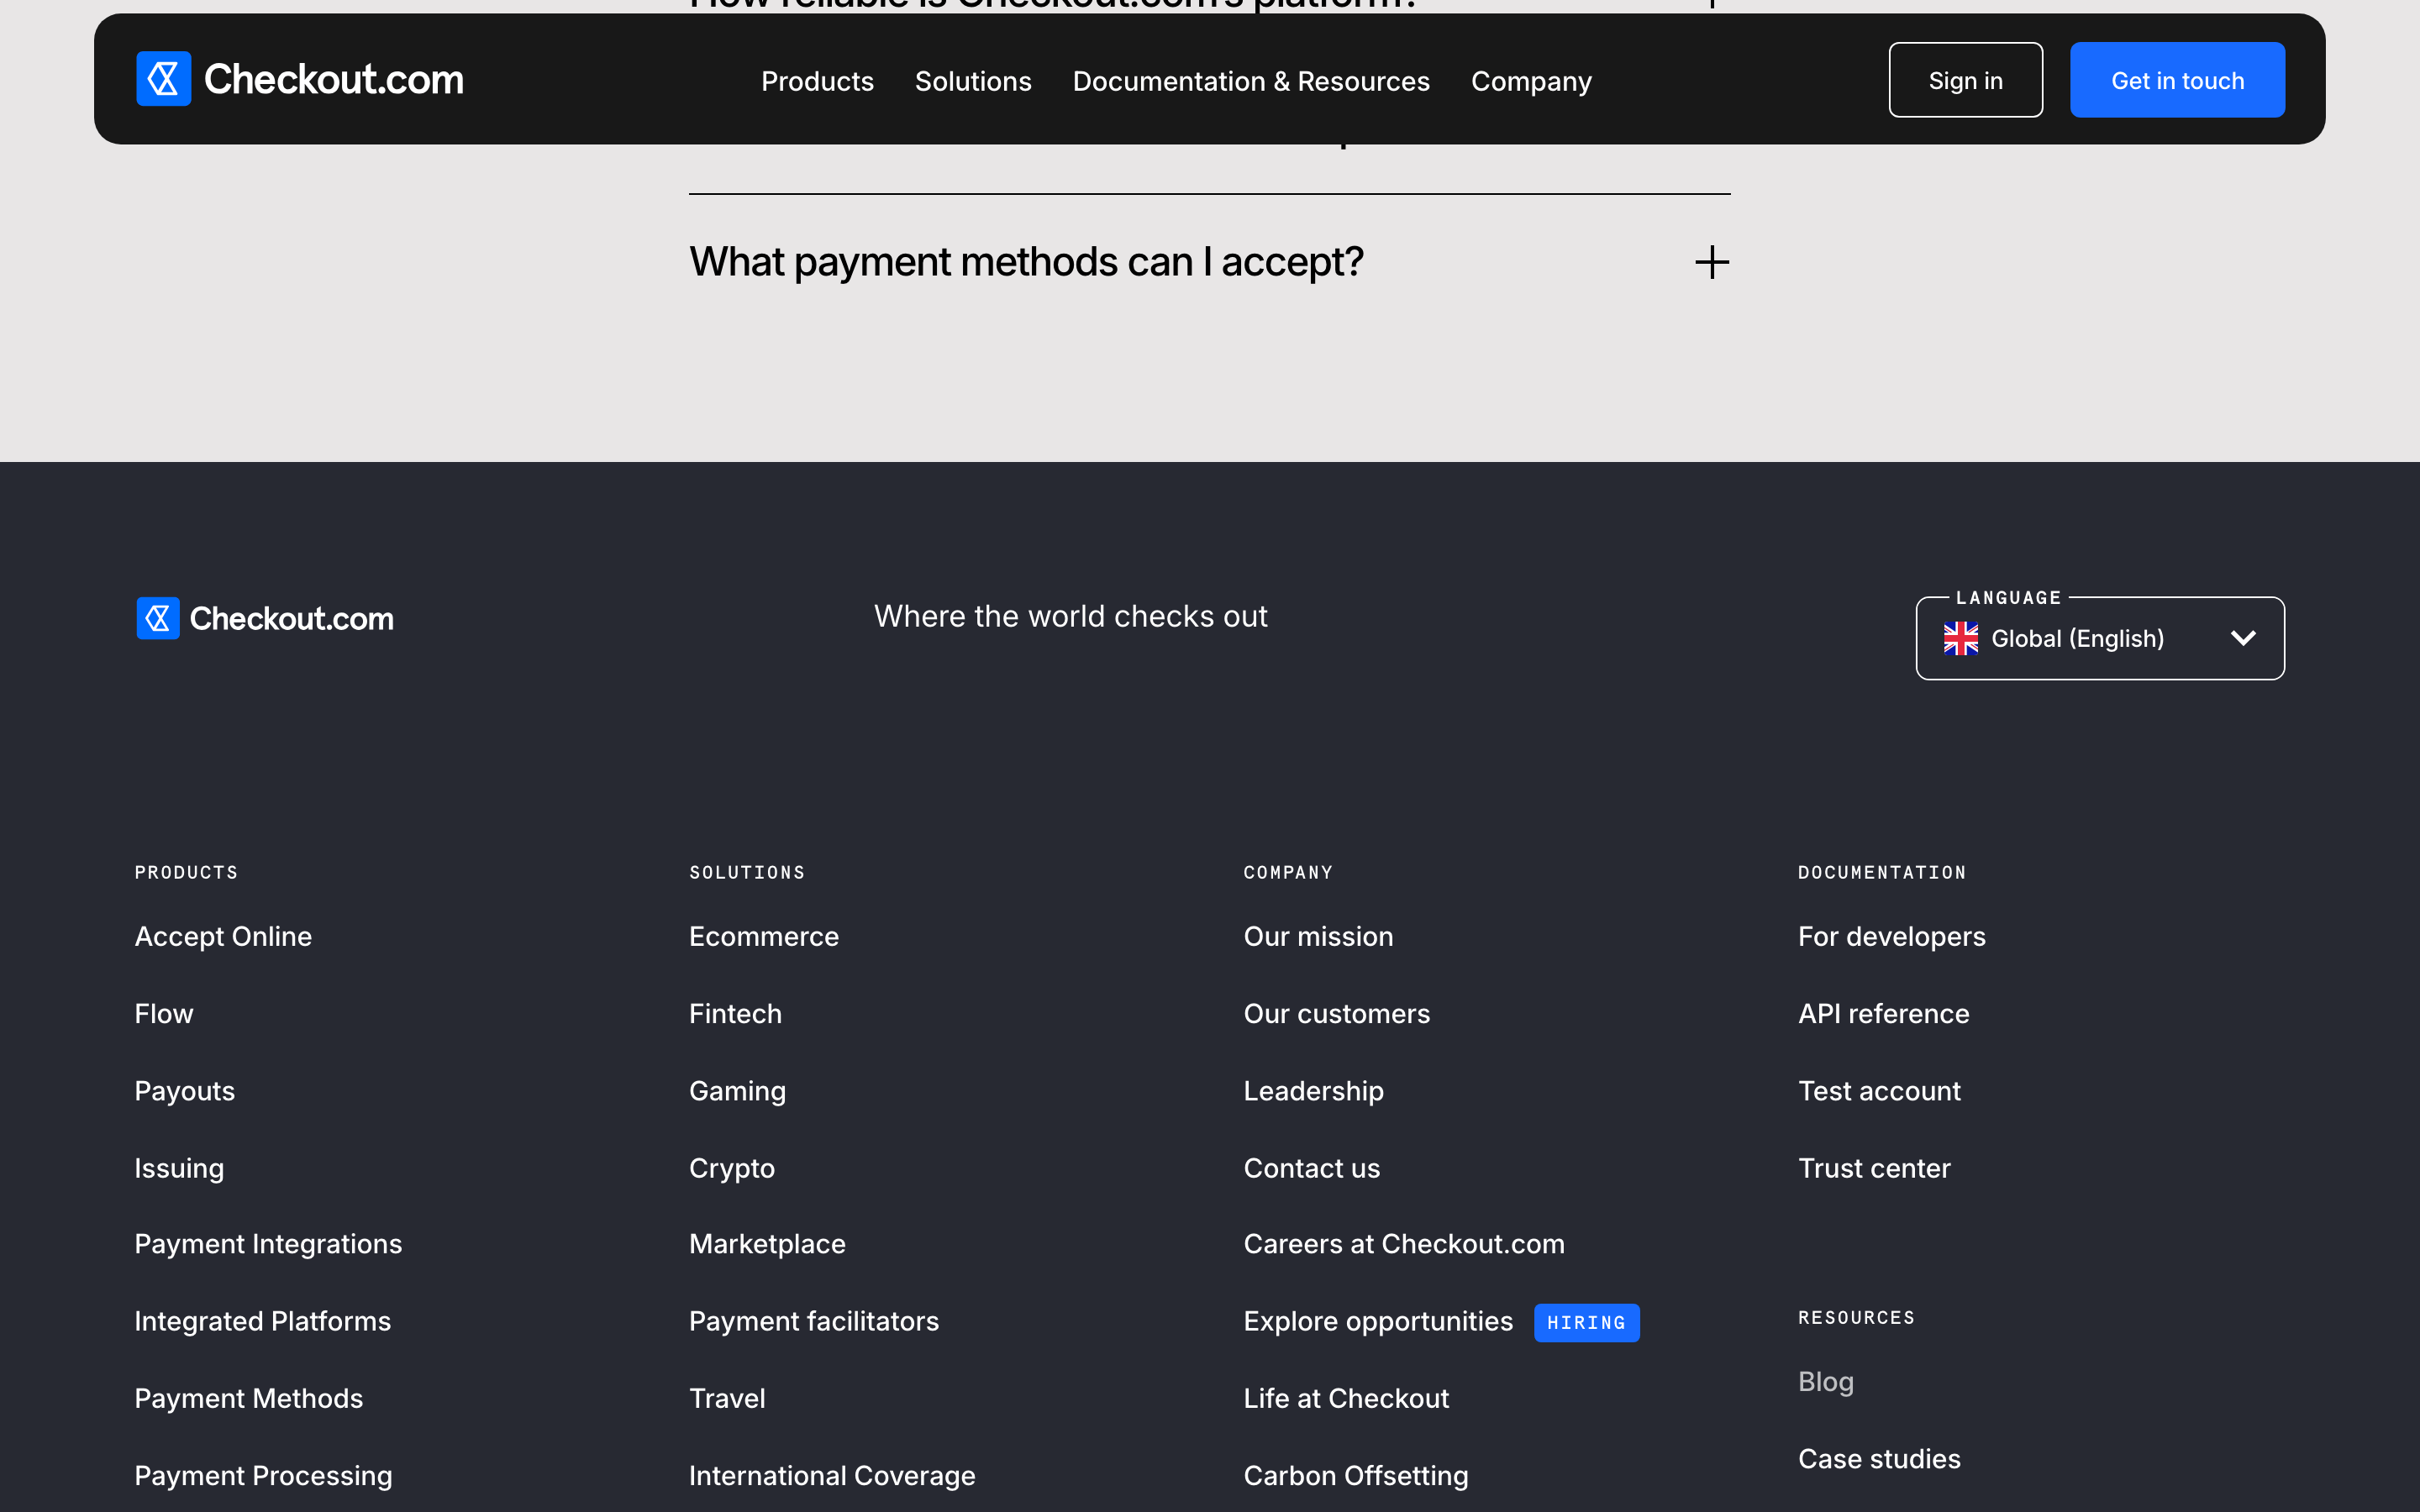Open the Our mission link
The image size is (2420, 1512).
click(1318, 936)
